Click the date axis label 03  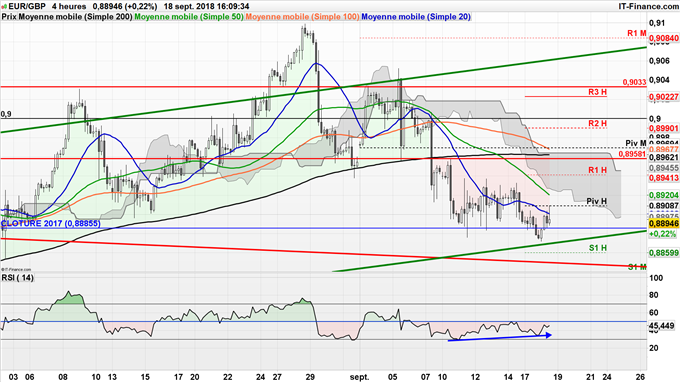point(13,377)
